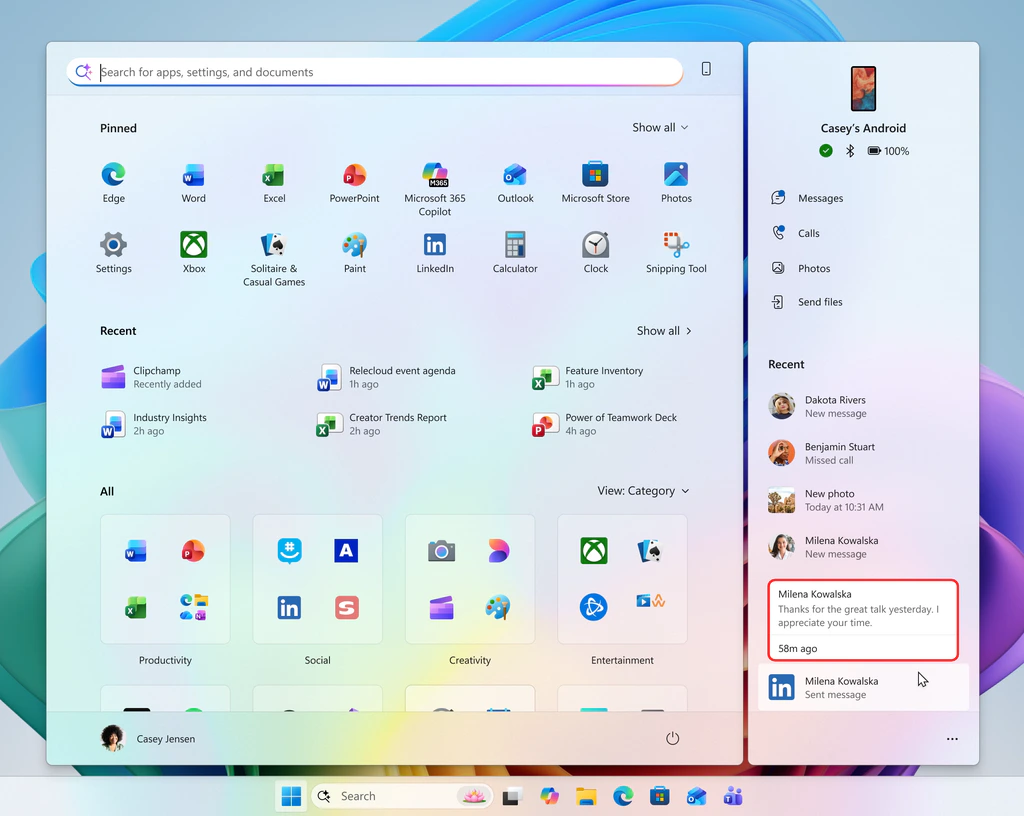Open the Clock app
Image resolution: width=1024 pixels, height=816 pixels.
coord(596,253)
